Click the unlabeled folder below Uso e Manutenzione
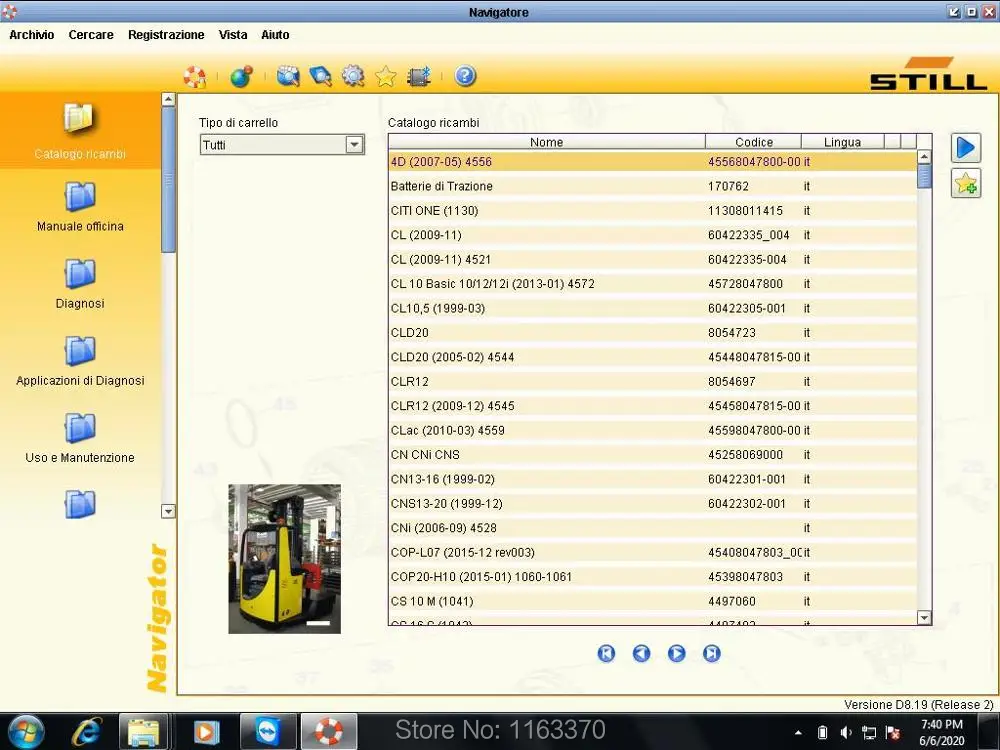1000x750 pixels. point(80,504)
